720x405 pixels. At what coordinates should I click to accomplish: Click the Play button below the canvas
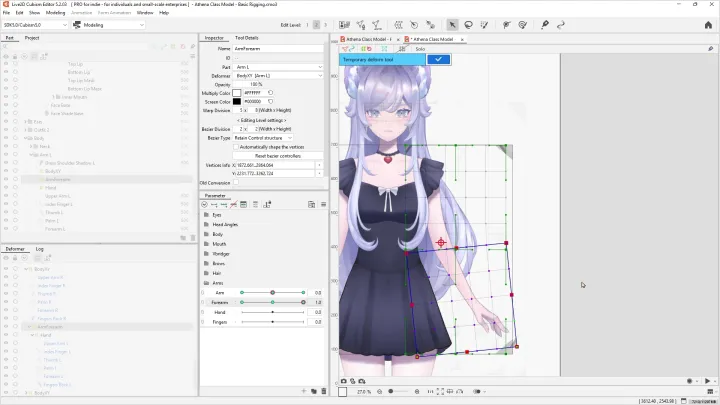tap(707, 381)
